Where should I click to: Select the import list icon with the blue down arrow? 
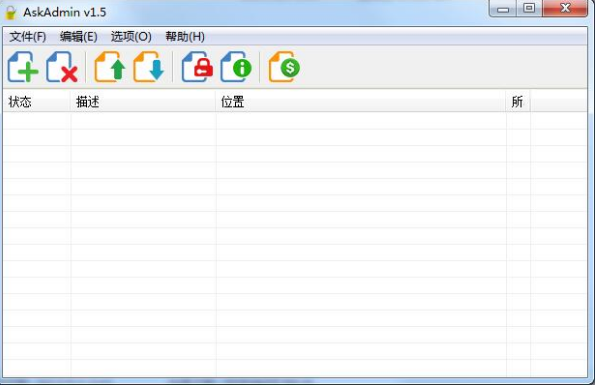coord(149,67)
